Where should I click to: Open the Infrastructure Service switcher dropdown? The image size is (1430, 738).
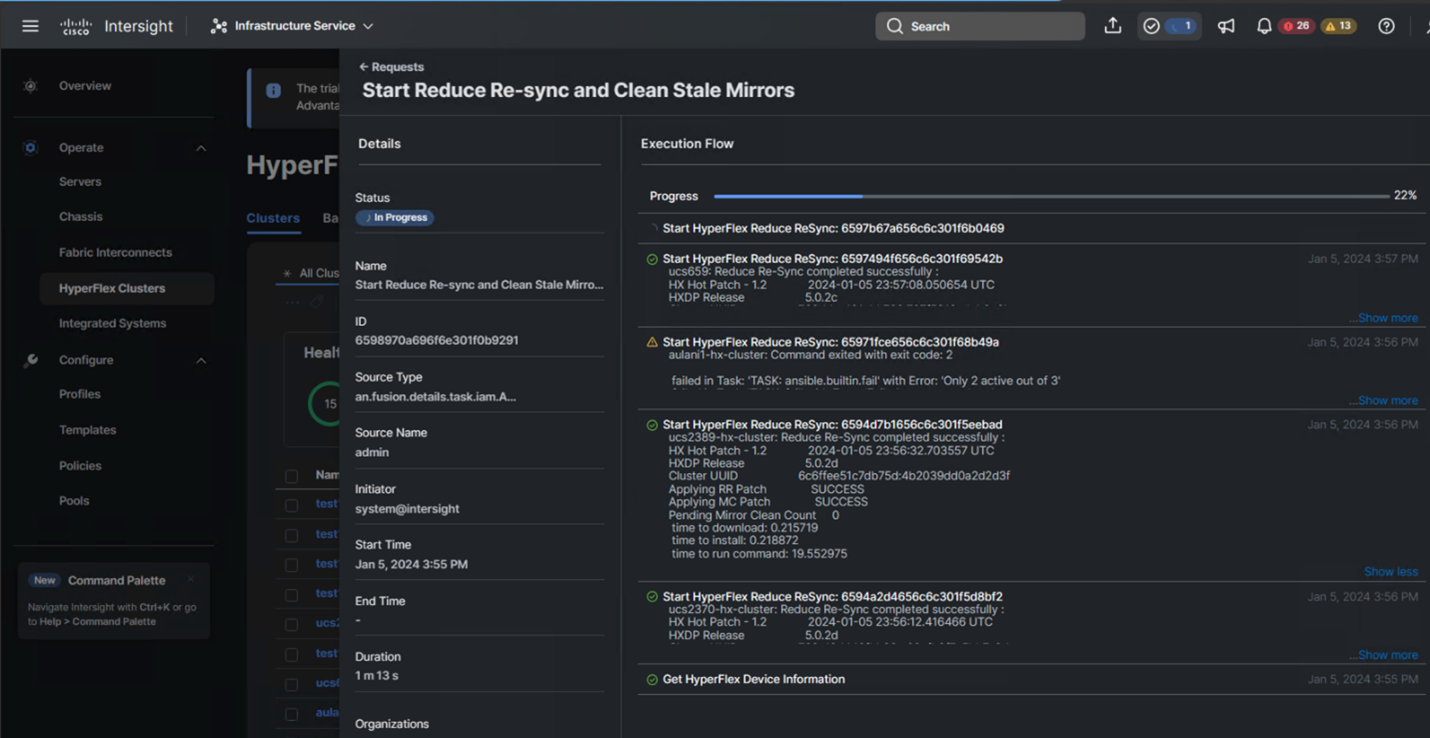coord(292,26)
